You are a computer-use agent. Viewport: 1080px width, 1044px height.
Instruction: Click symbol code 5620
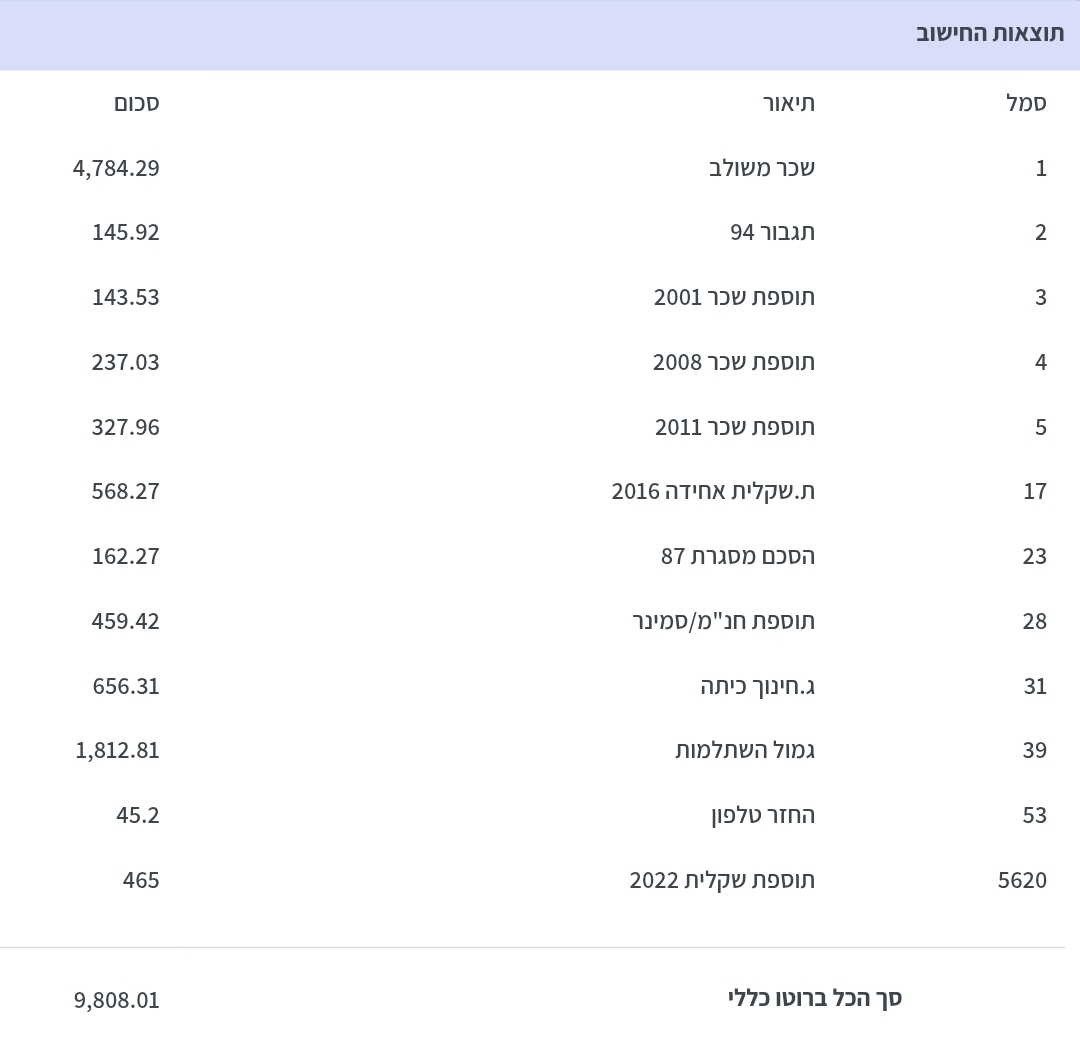1022,880
